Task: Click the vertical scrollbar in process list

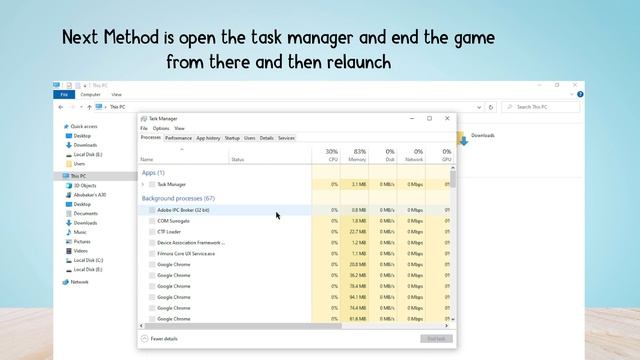Action: (453, 179)
